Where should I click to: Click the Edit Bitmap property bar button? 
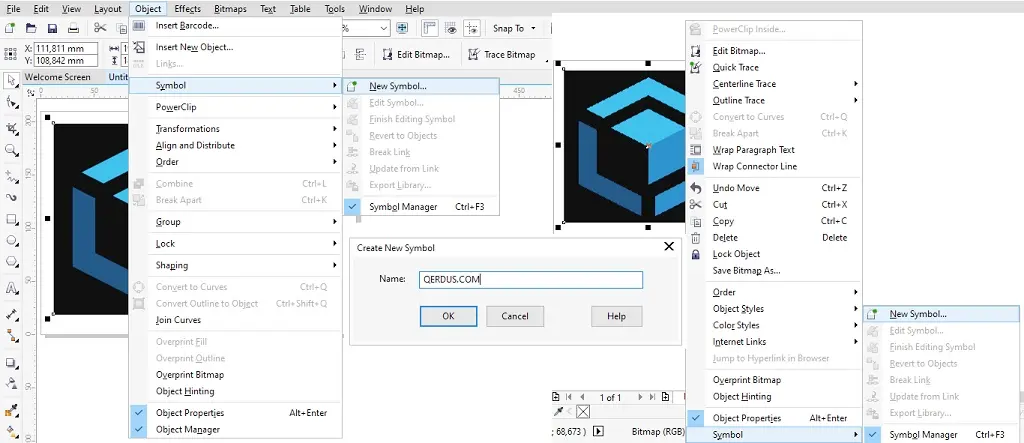point(417,55)
